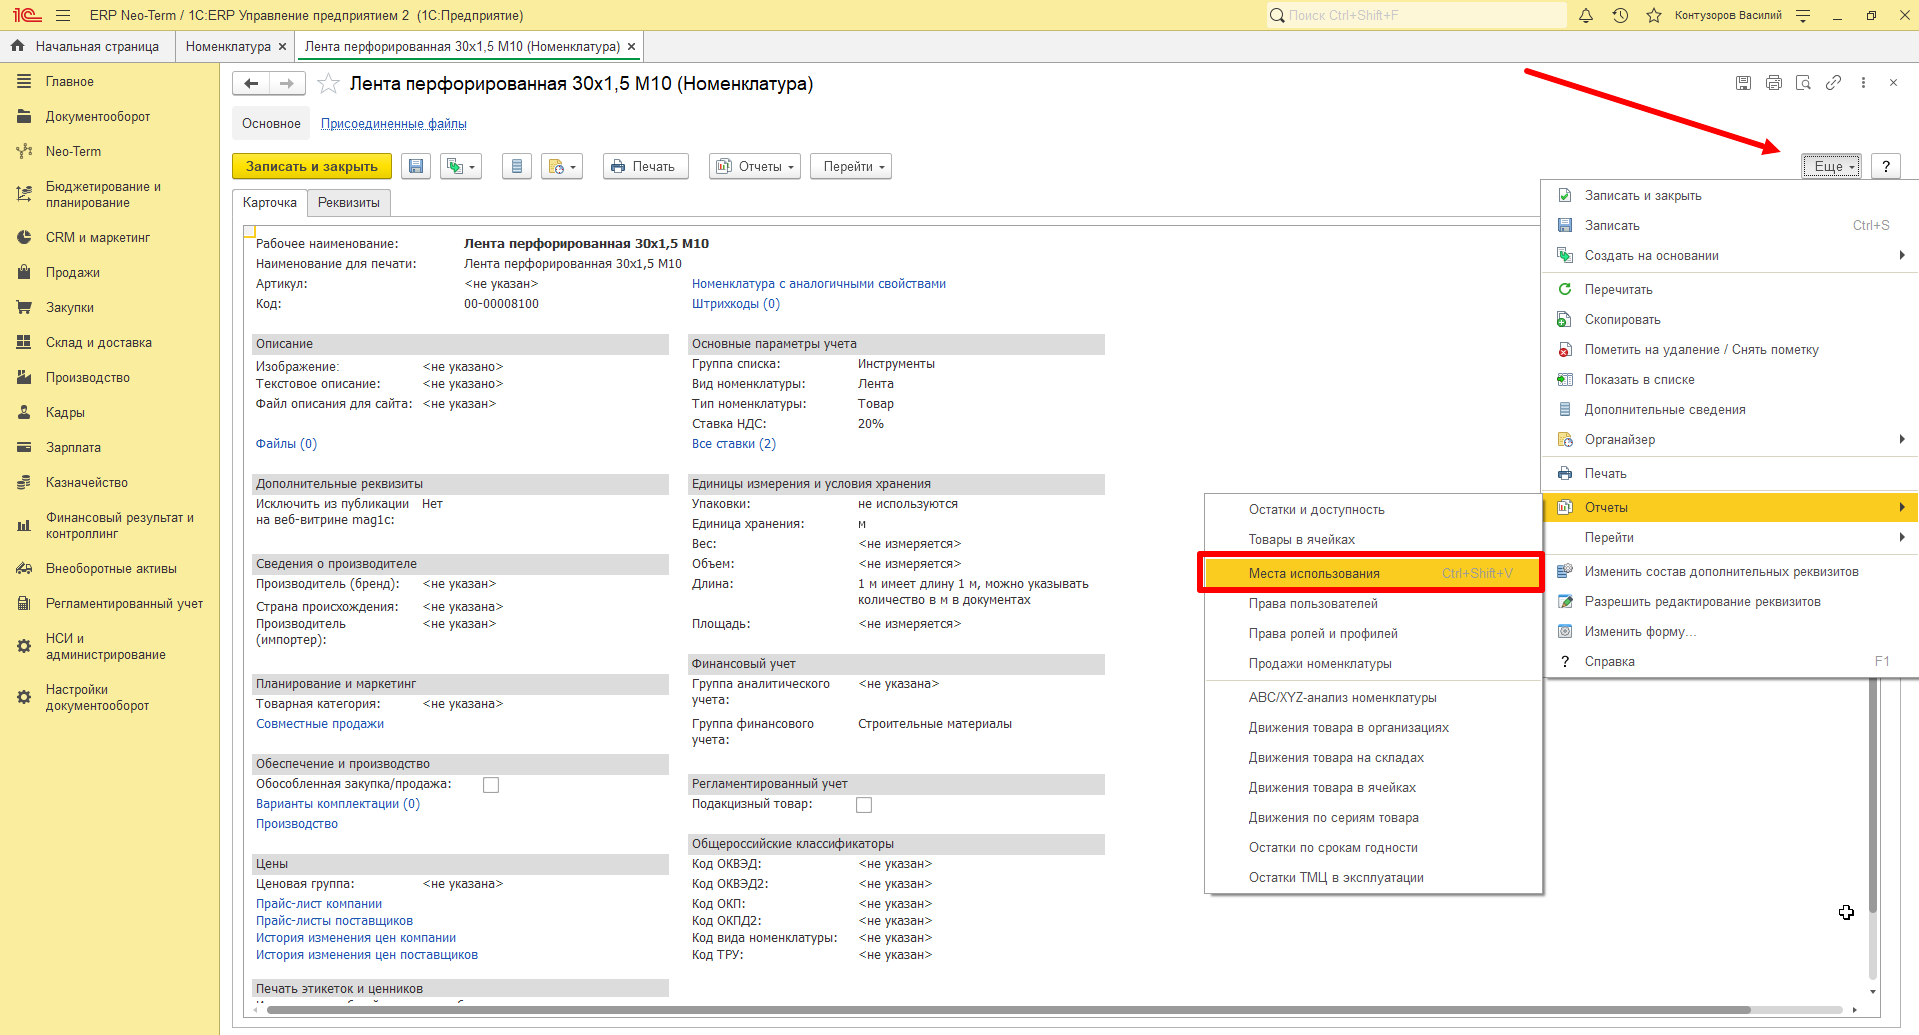Open the history clock icon in title bar

[1620, 15]
